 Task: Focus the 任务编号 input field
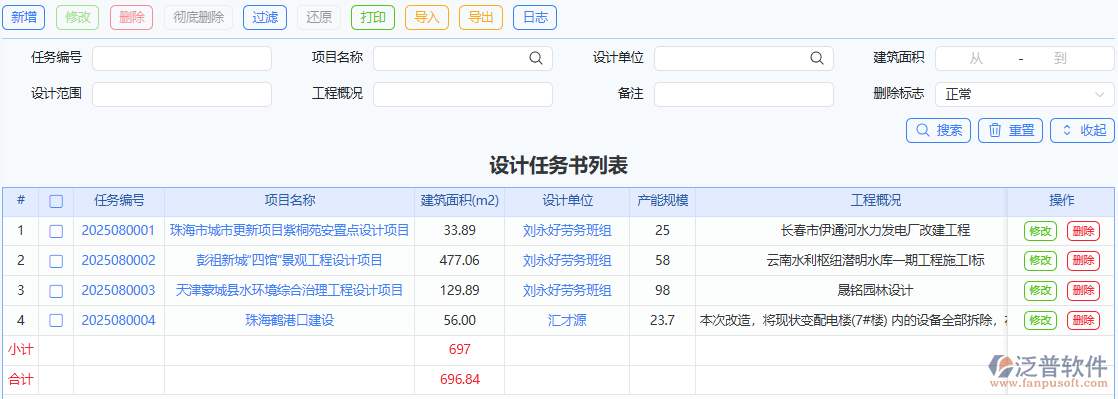(182, 58)
